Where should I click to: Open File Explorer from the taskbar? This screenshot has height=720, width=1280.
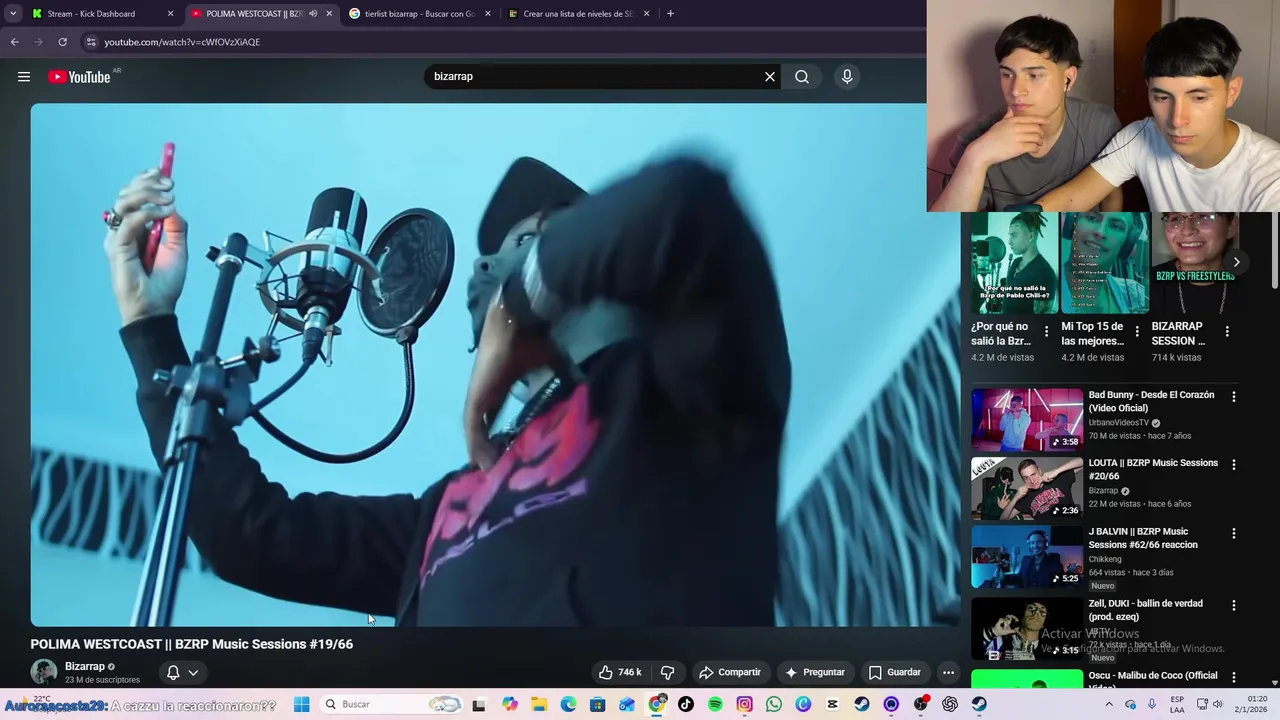click(x=539, y=704)
